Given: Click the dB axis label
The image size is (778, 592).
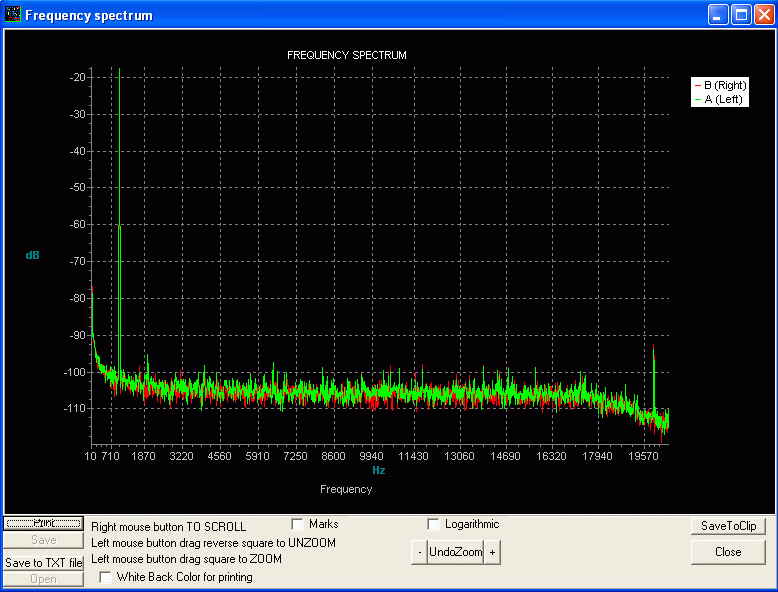Looking at the screenshot, I should point(32,255).
